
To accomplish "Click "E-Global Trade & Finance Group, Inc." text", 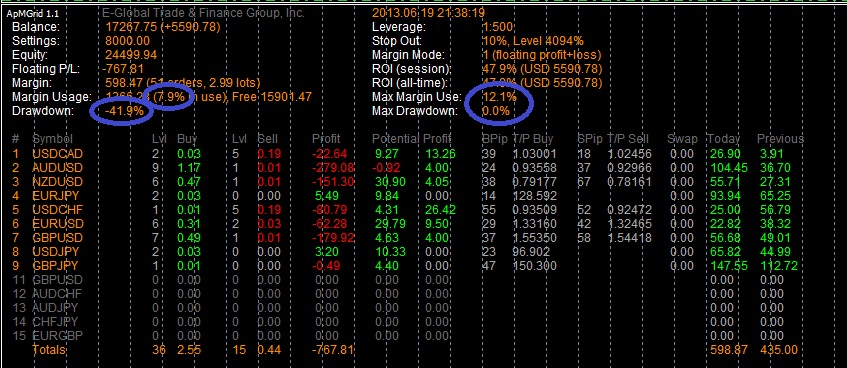I will (x=203, y=12).
